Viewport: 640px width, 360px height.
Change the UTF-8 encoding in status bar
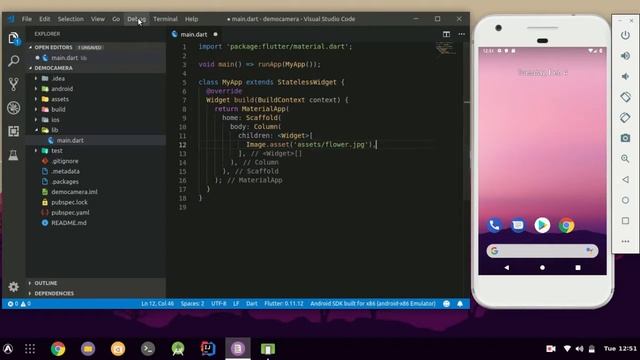pos(219,304)
